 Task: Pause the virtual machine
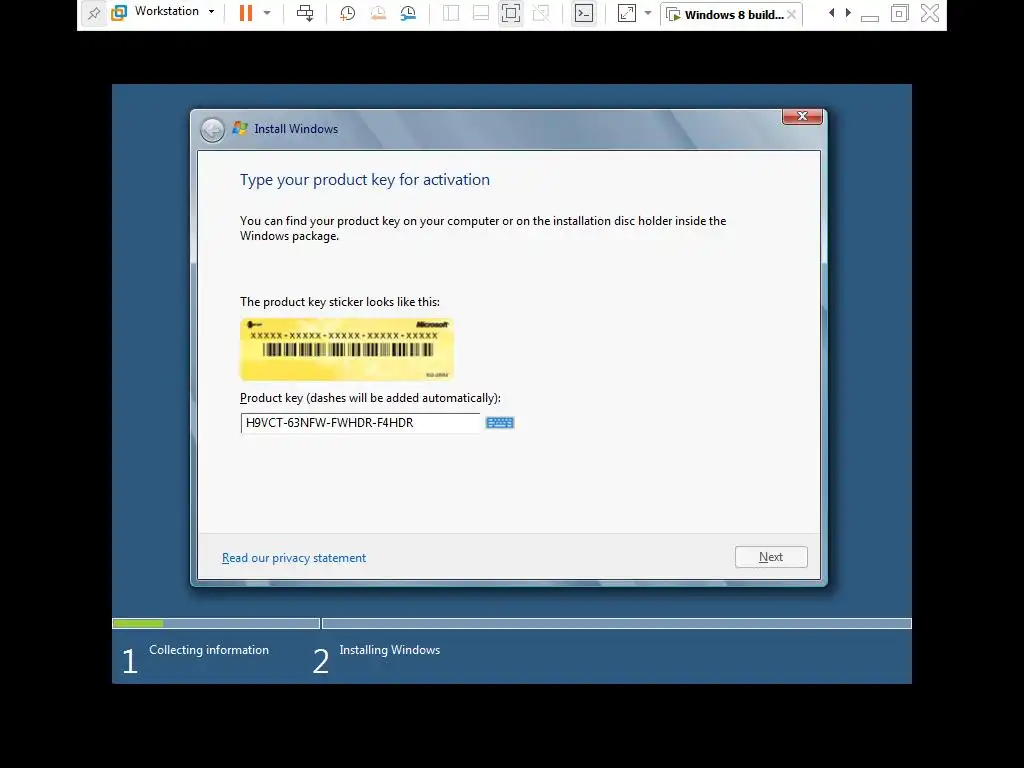(x=246, y=12)
